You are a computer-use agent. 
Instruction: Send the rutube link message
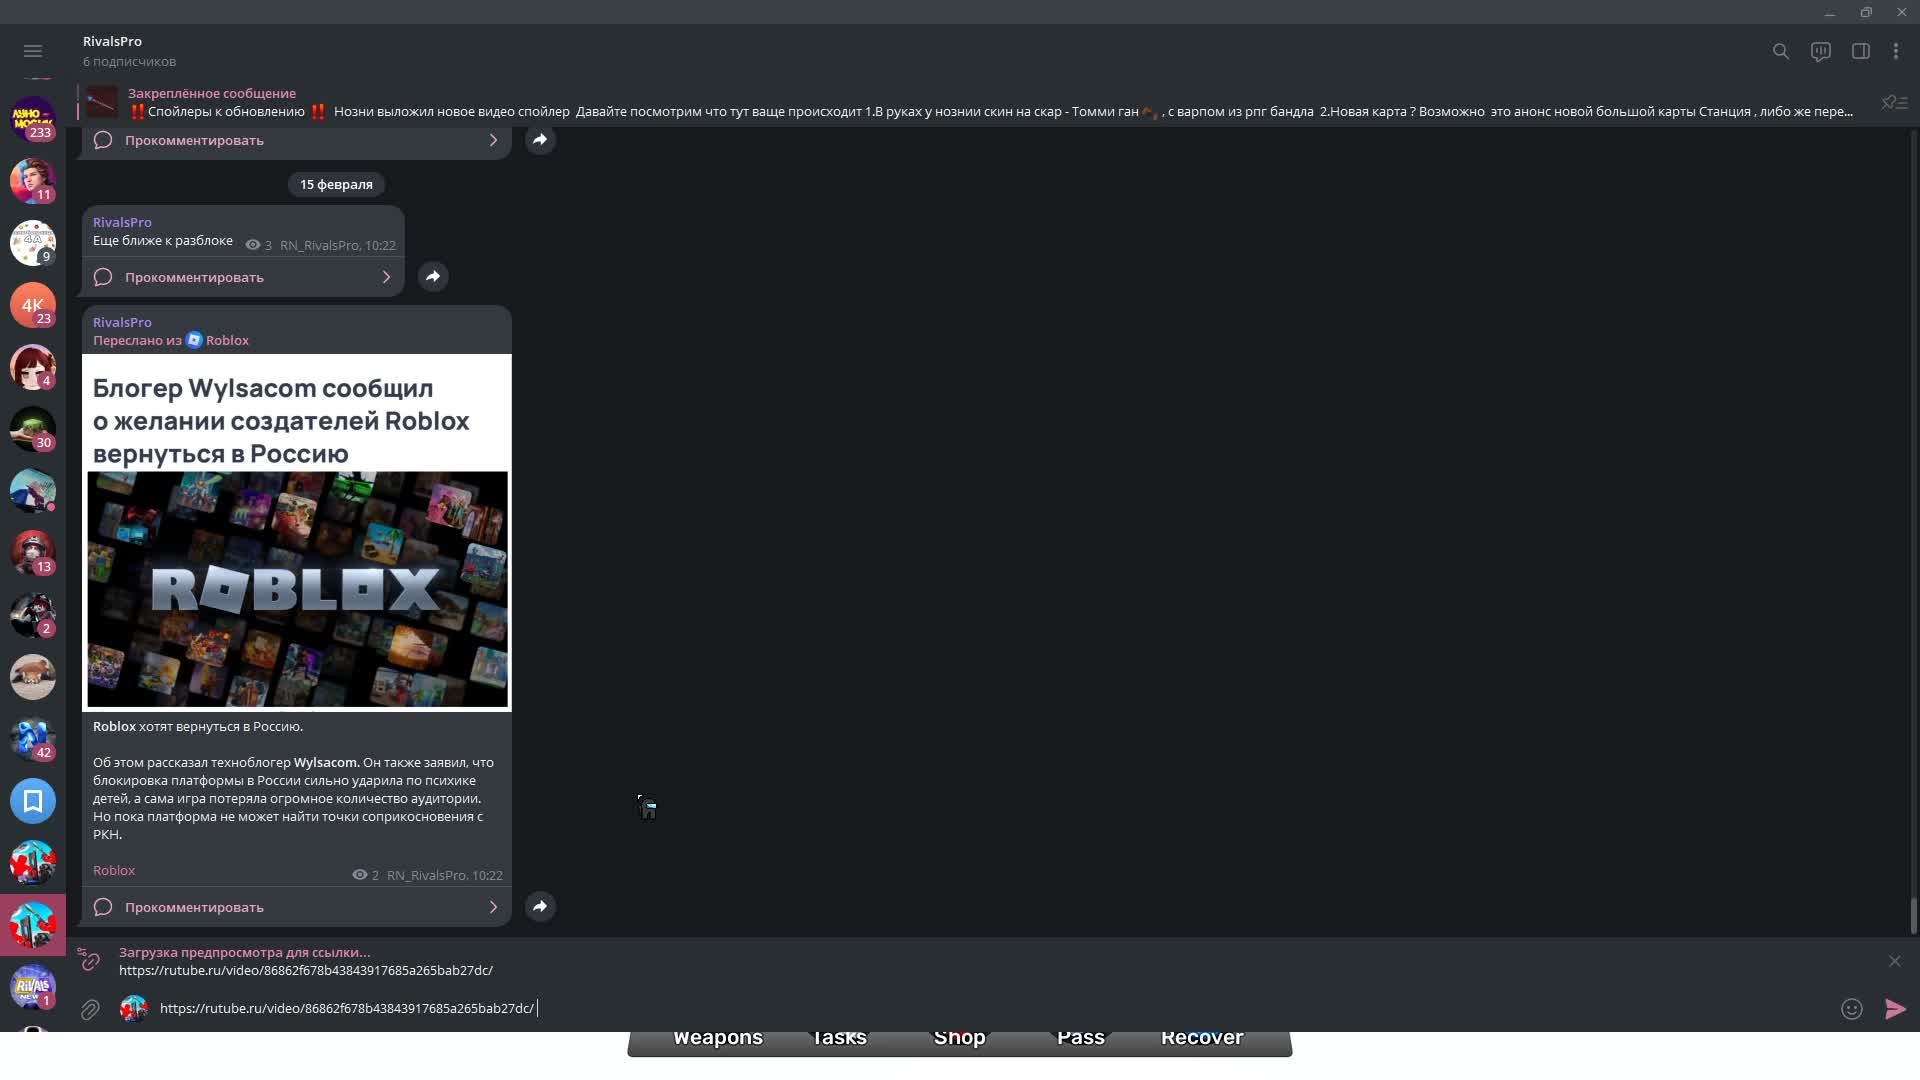[x=1894, y=1009]
